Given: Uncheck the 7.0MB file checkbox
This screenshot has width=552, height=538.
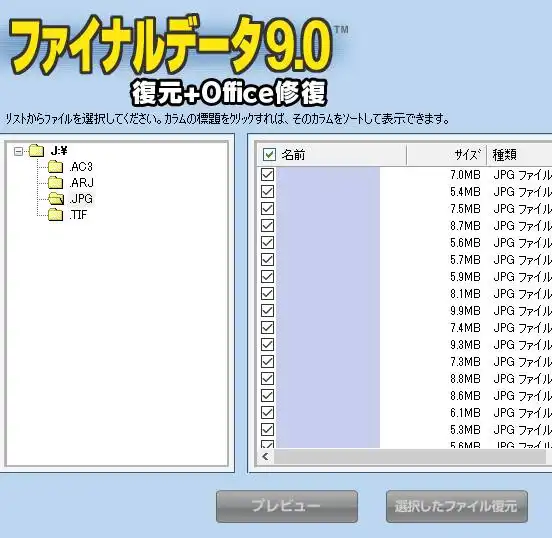Looking at the screenshot, I should click(x=268, y=174).
